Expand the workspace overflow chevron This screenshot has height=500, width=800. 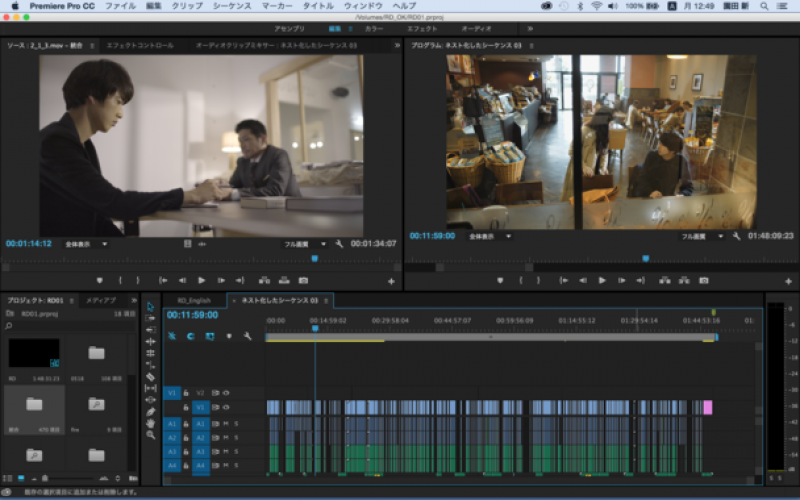pyautogui.click(x=530, y=29)
